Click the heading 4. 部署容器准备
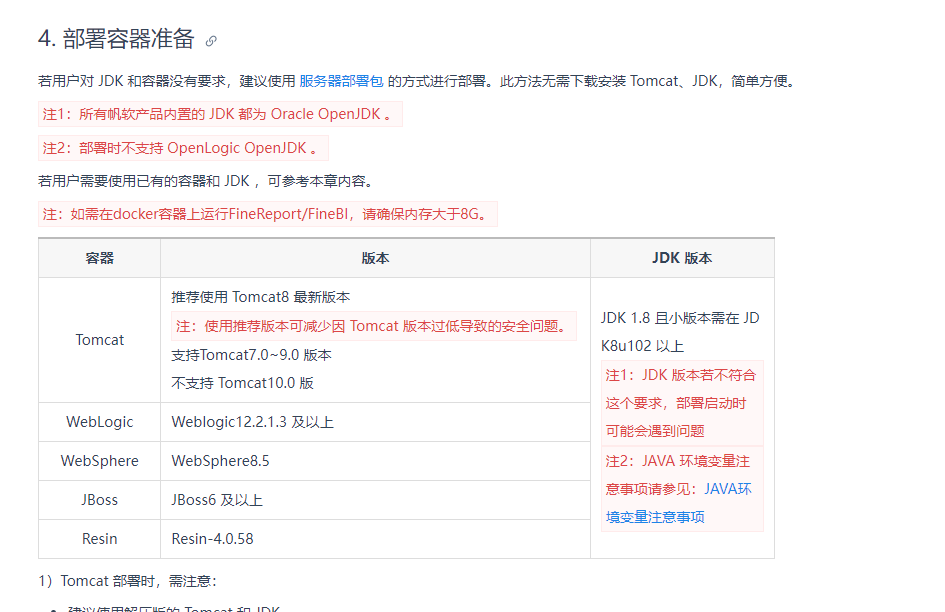 point(116,39)
